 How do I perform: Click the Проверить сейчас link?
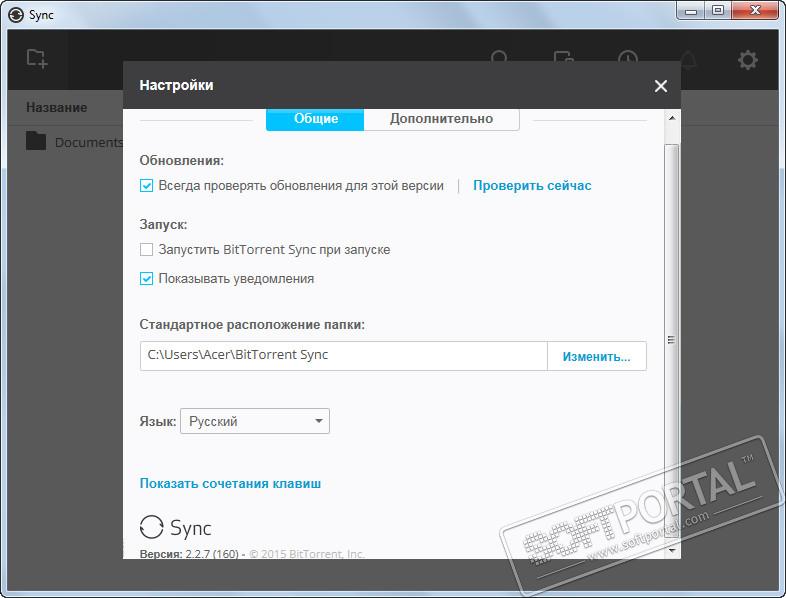(532, 185)
